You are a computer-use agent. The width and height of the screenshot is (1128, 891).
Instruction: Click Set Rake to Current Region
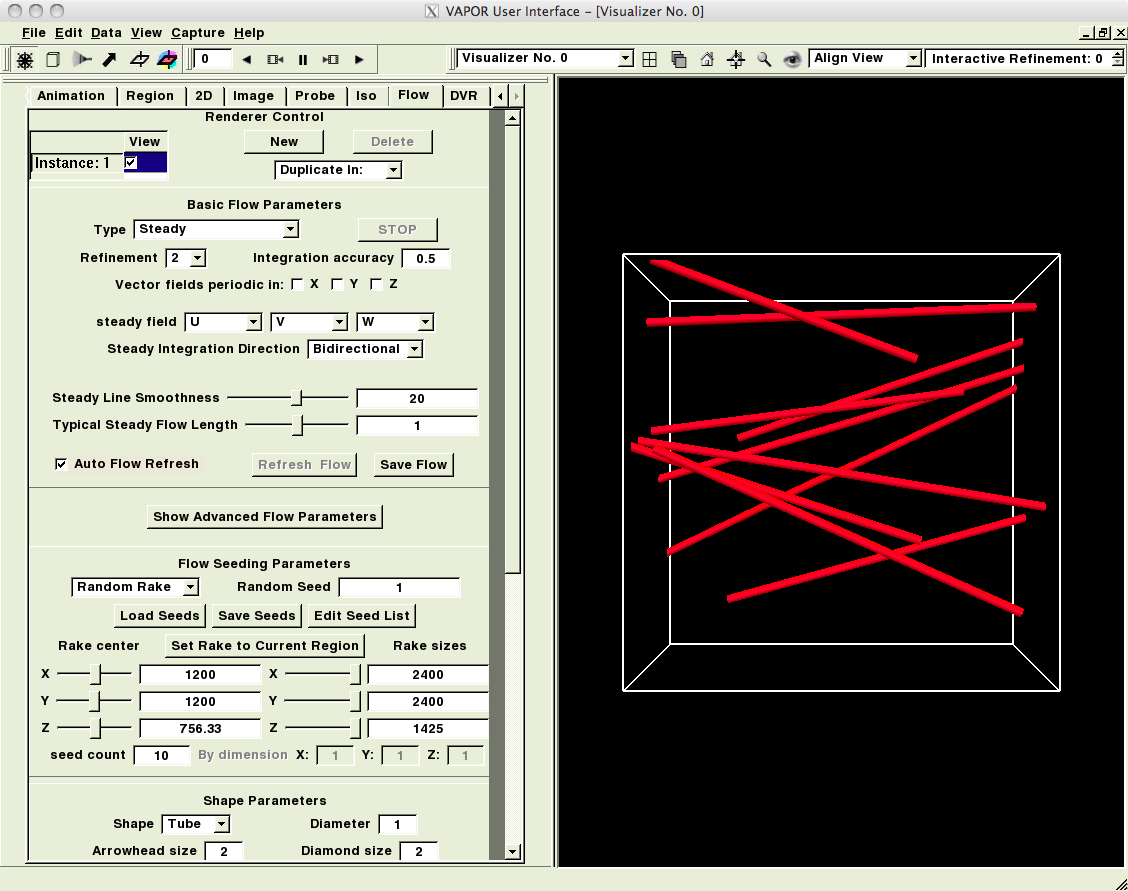[x=265, y=646]
